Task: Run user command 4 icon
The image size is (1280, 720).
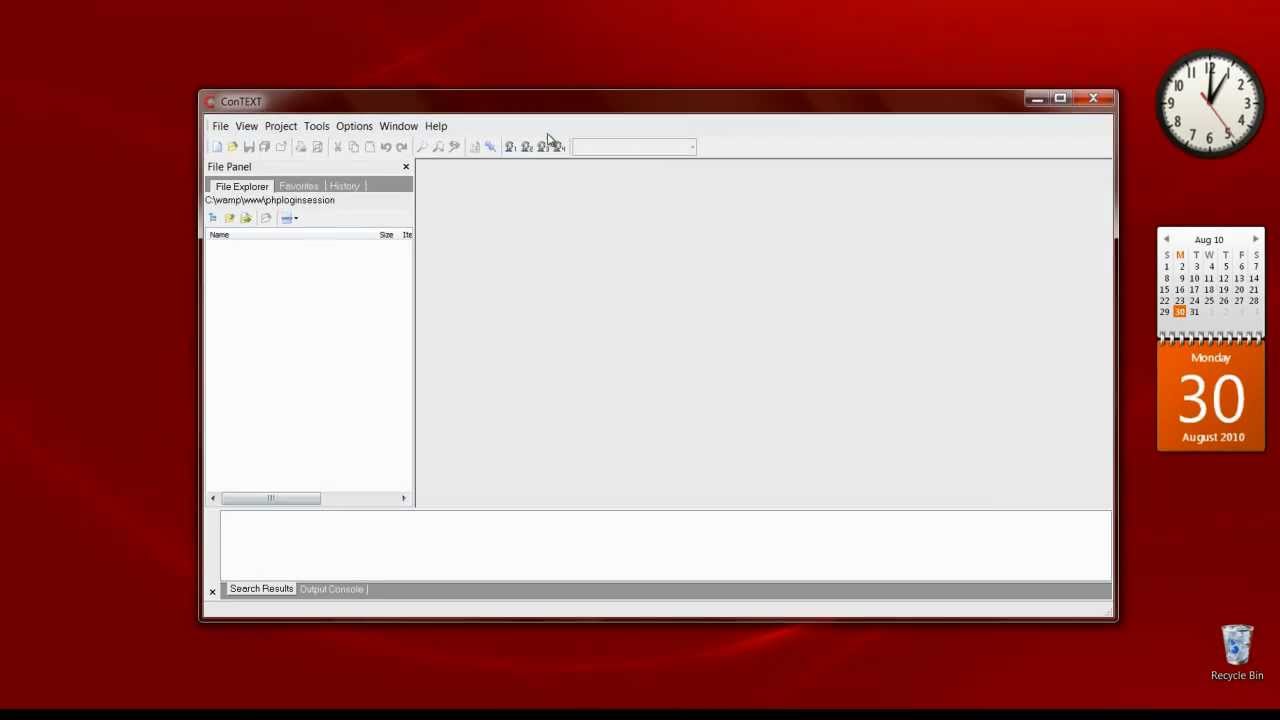Action: (559, 147)
